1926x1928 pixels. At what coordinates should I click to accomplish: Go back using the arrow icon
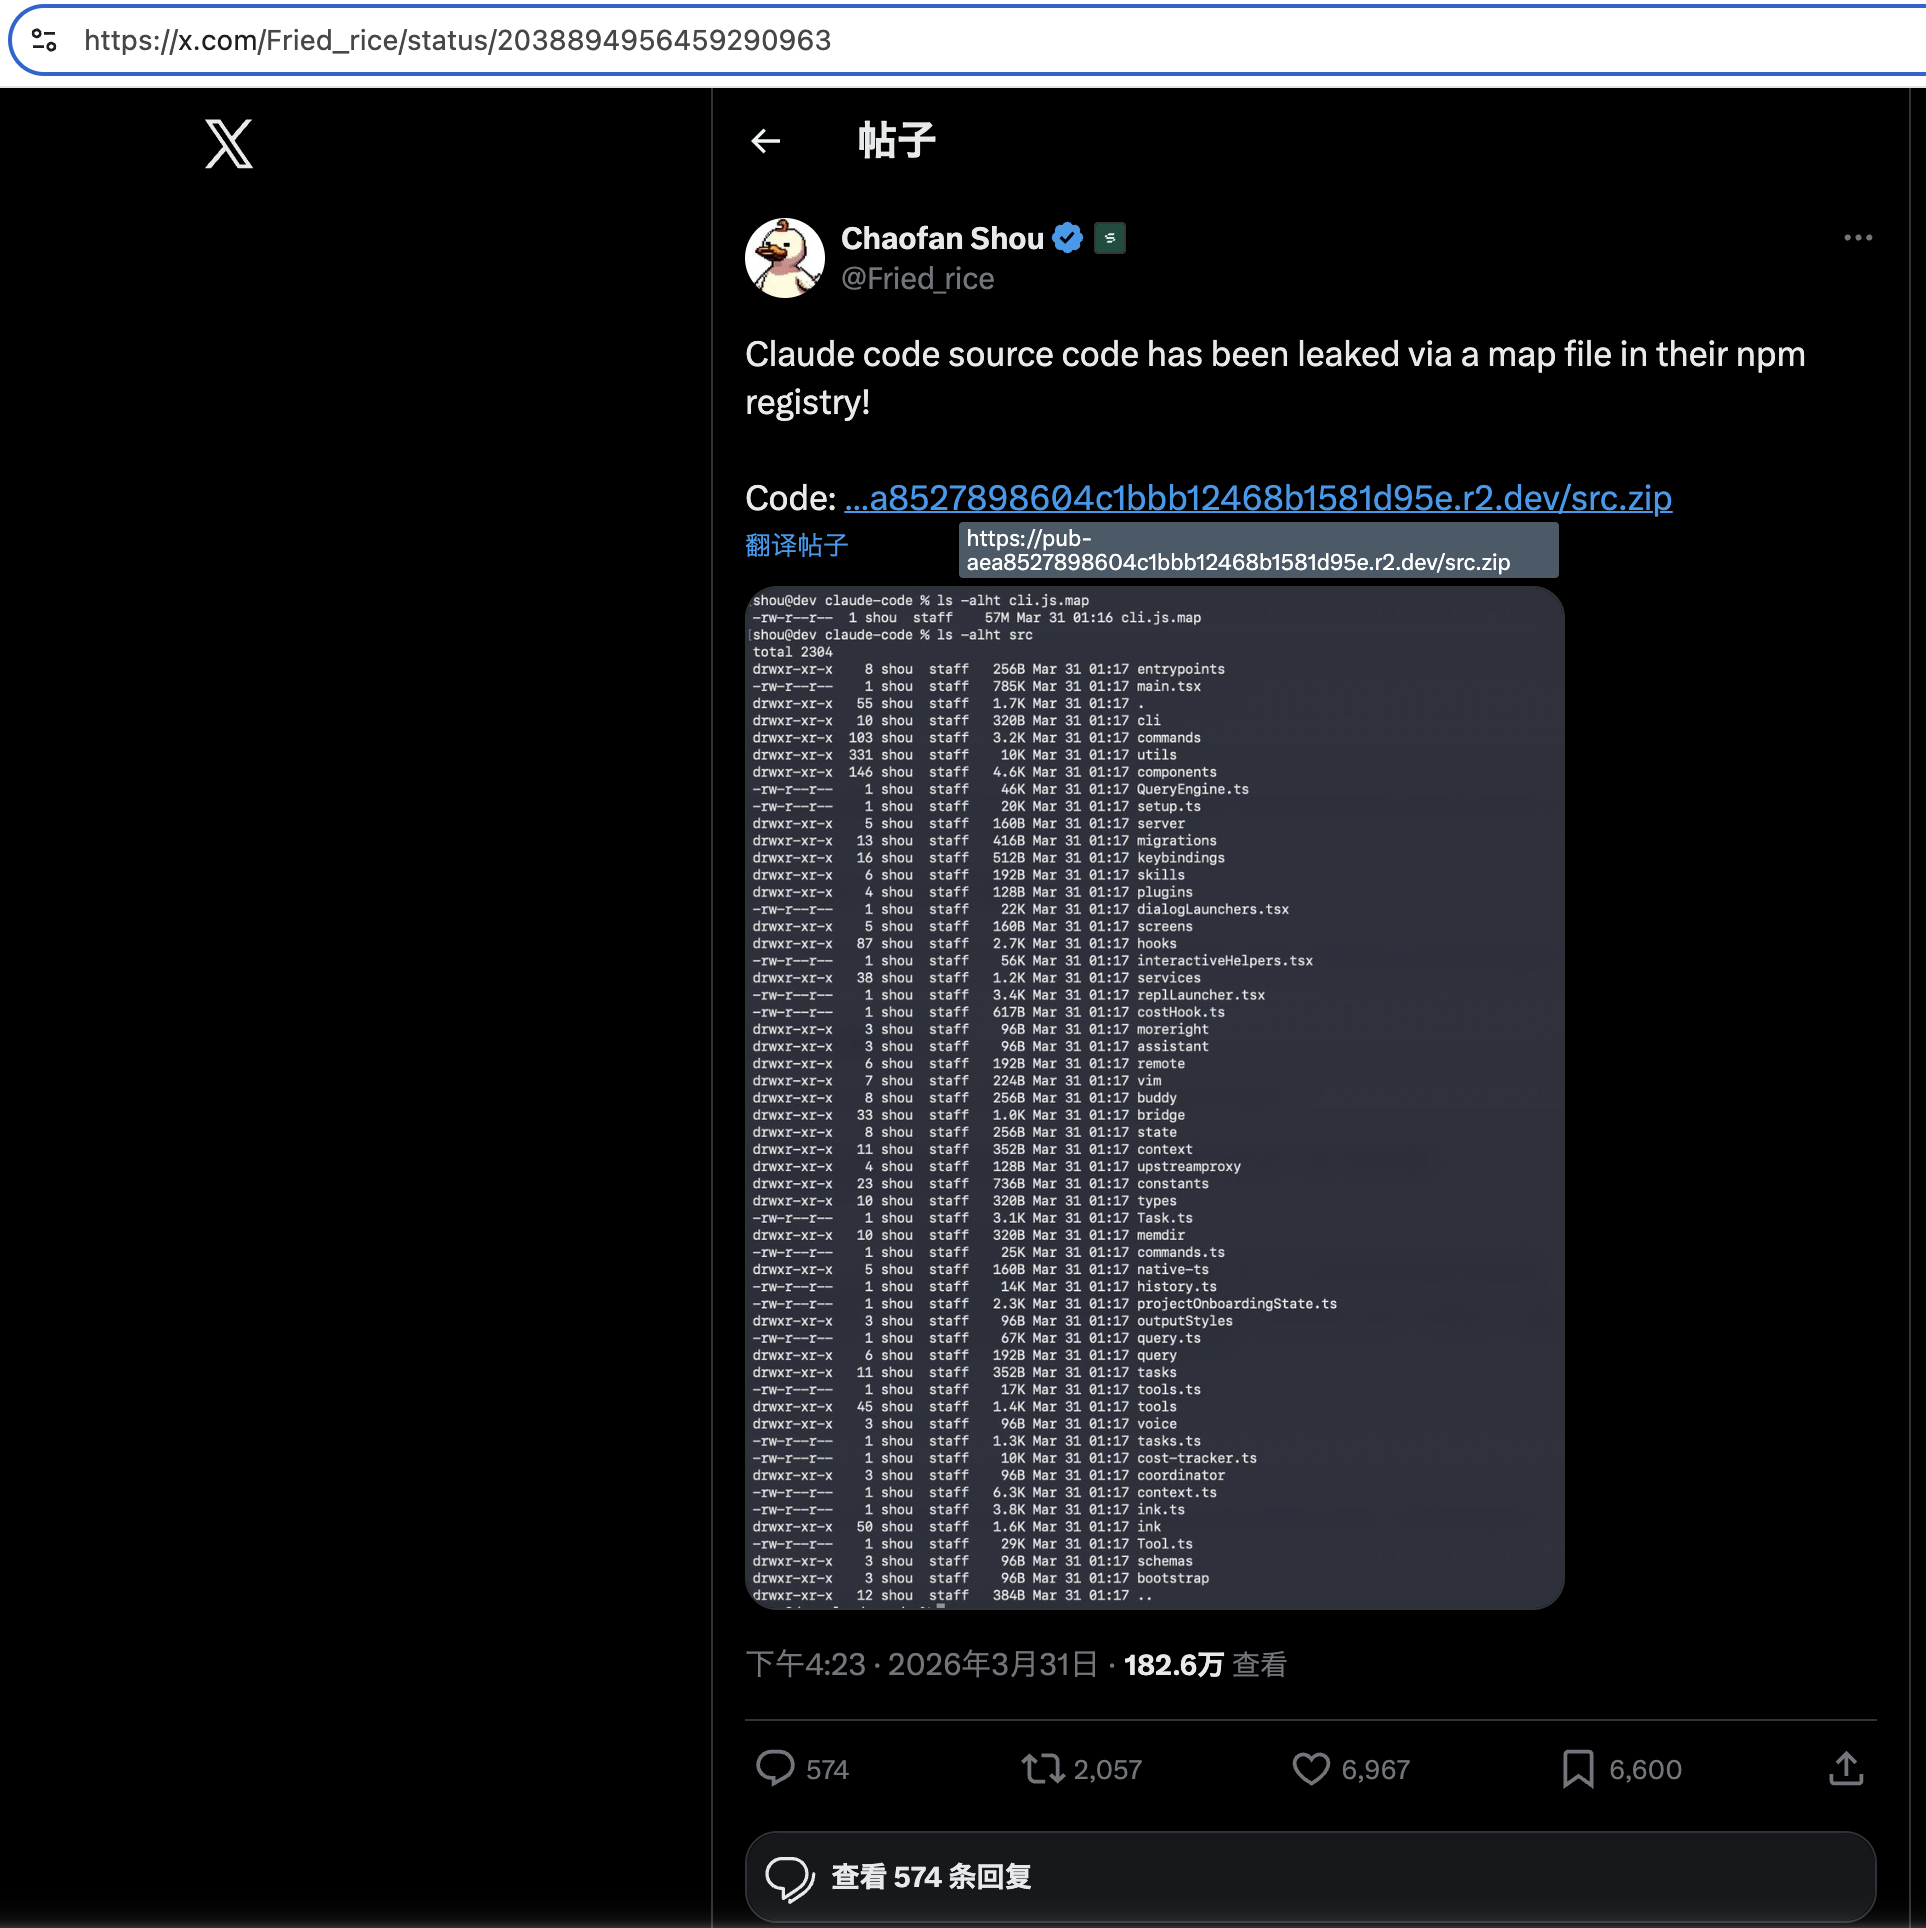[x=765, y=141]
